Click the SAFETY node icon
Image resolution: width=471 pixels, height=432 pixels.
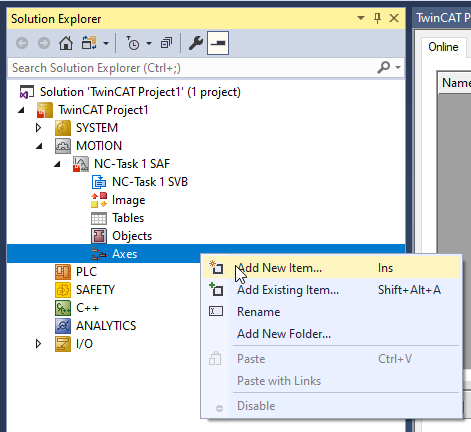(63, 290)
